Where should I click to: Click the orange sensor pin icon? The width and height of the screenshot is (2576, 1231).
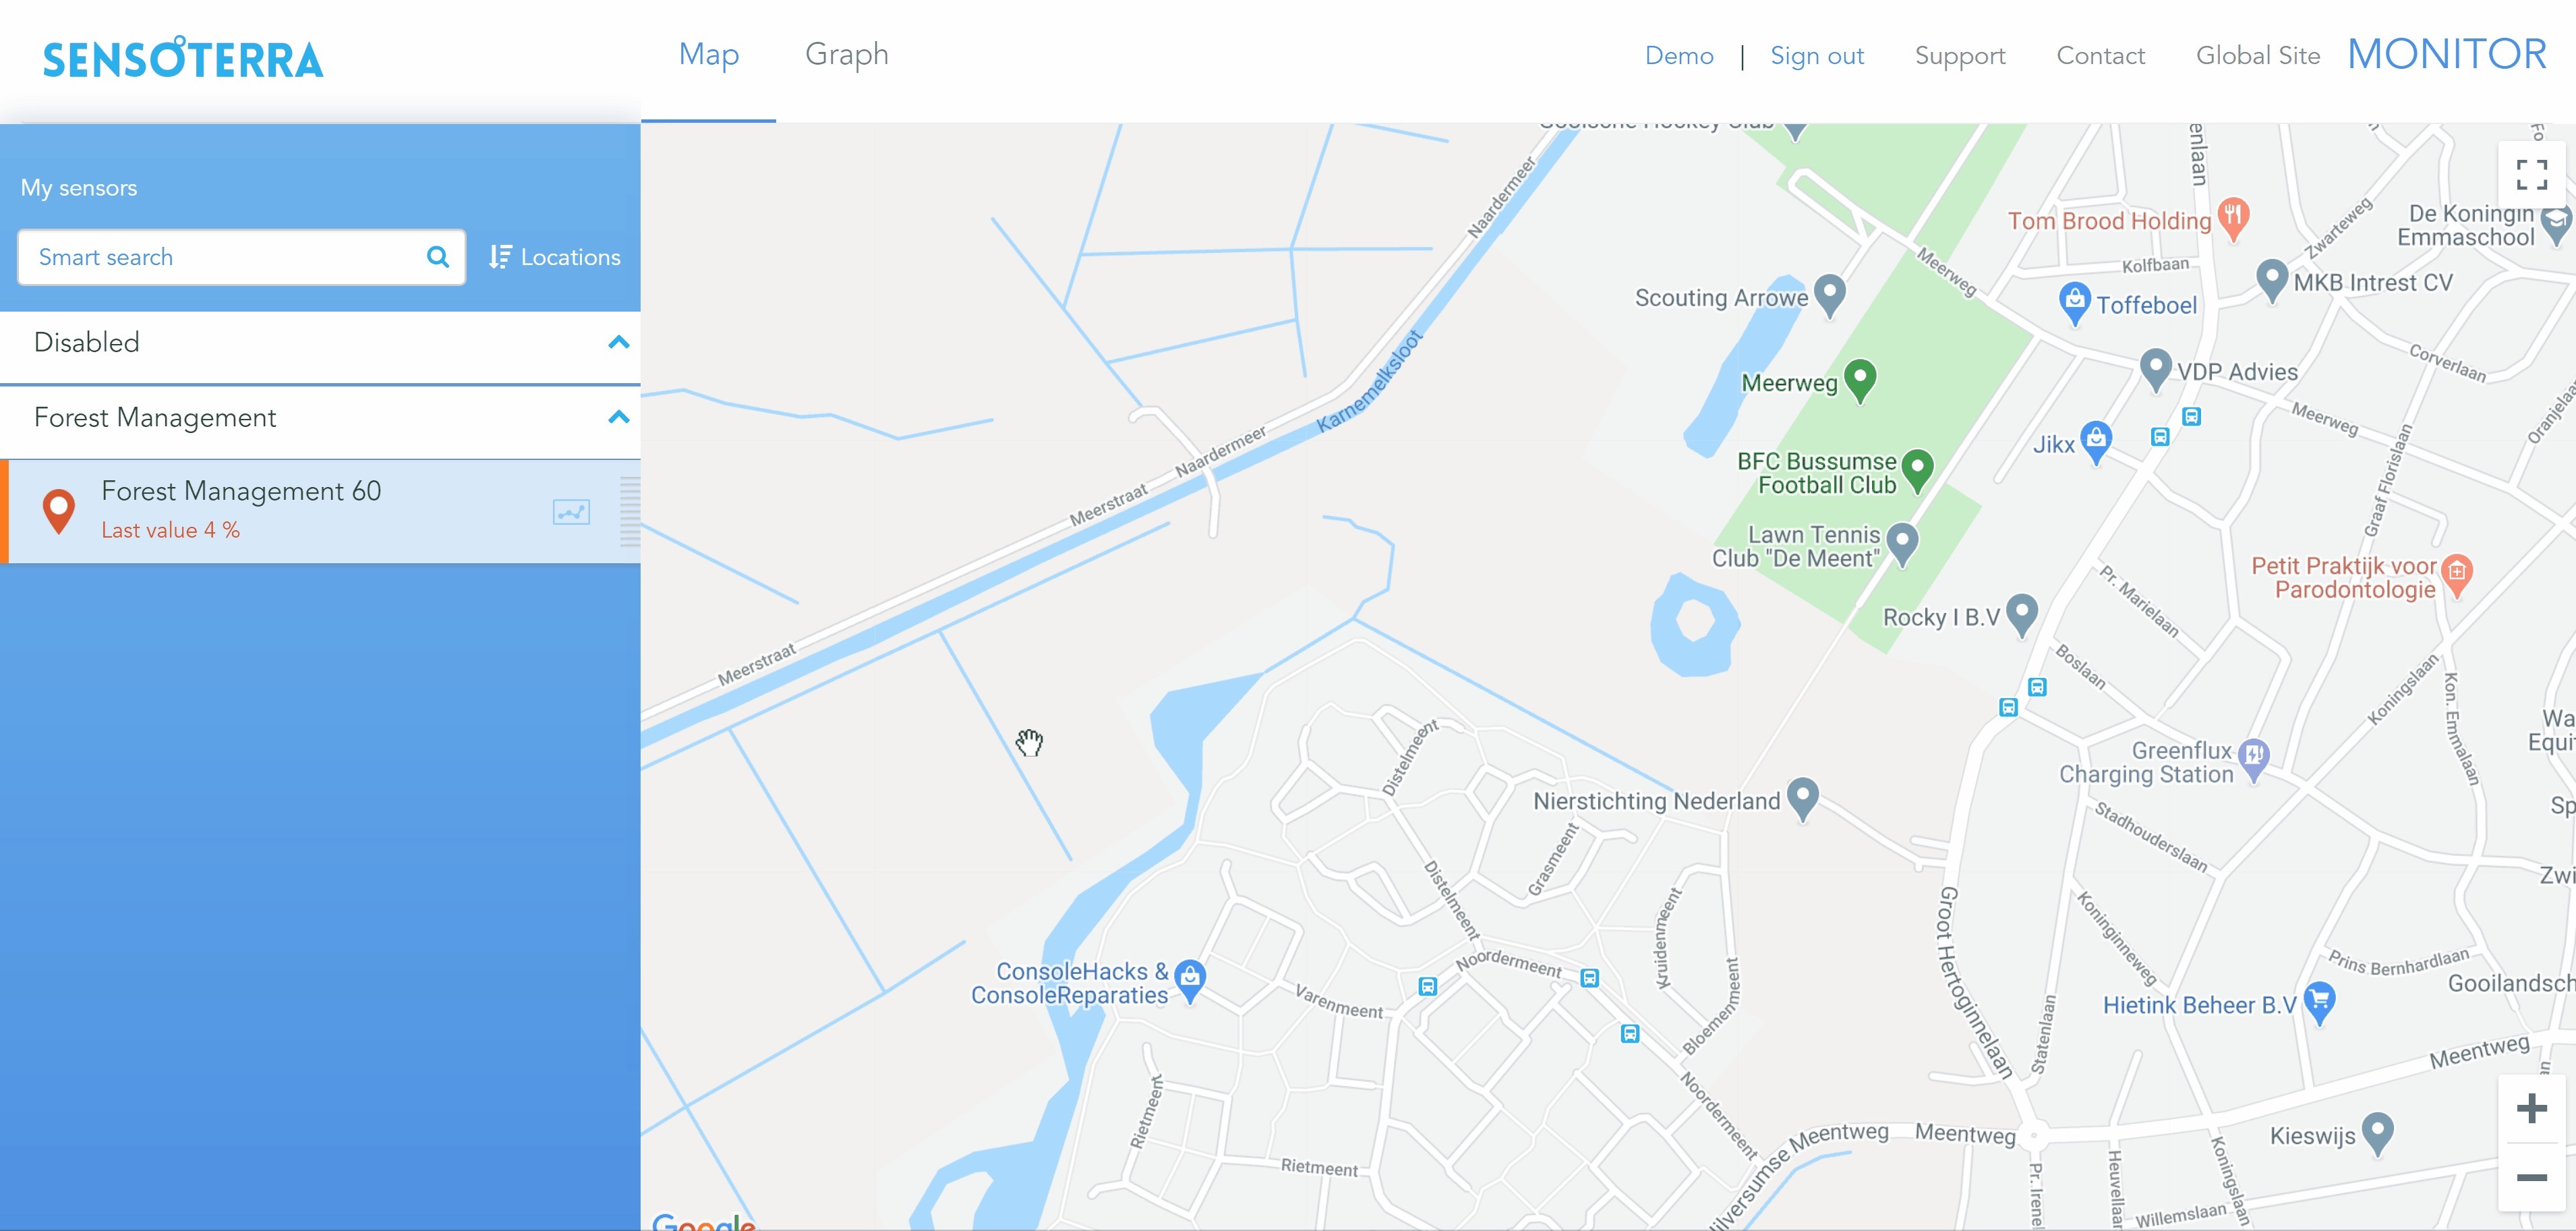coord(59,511)
